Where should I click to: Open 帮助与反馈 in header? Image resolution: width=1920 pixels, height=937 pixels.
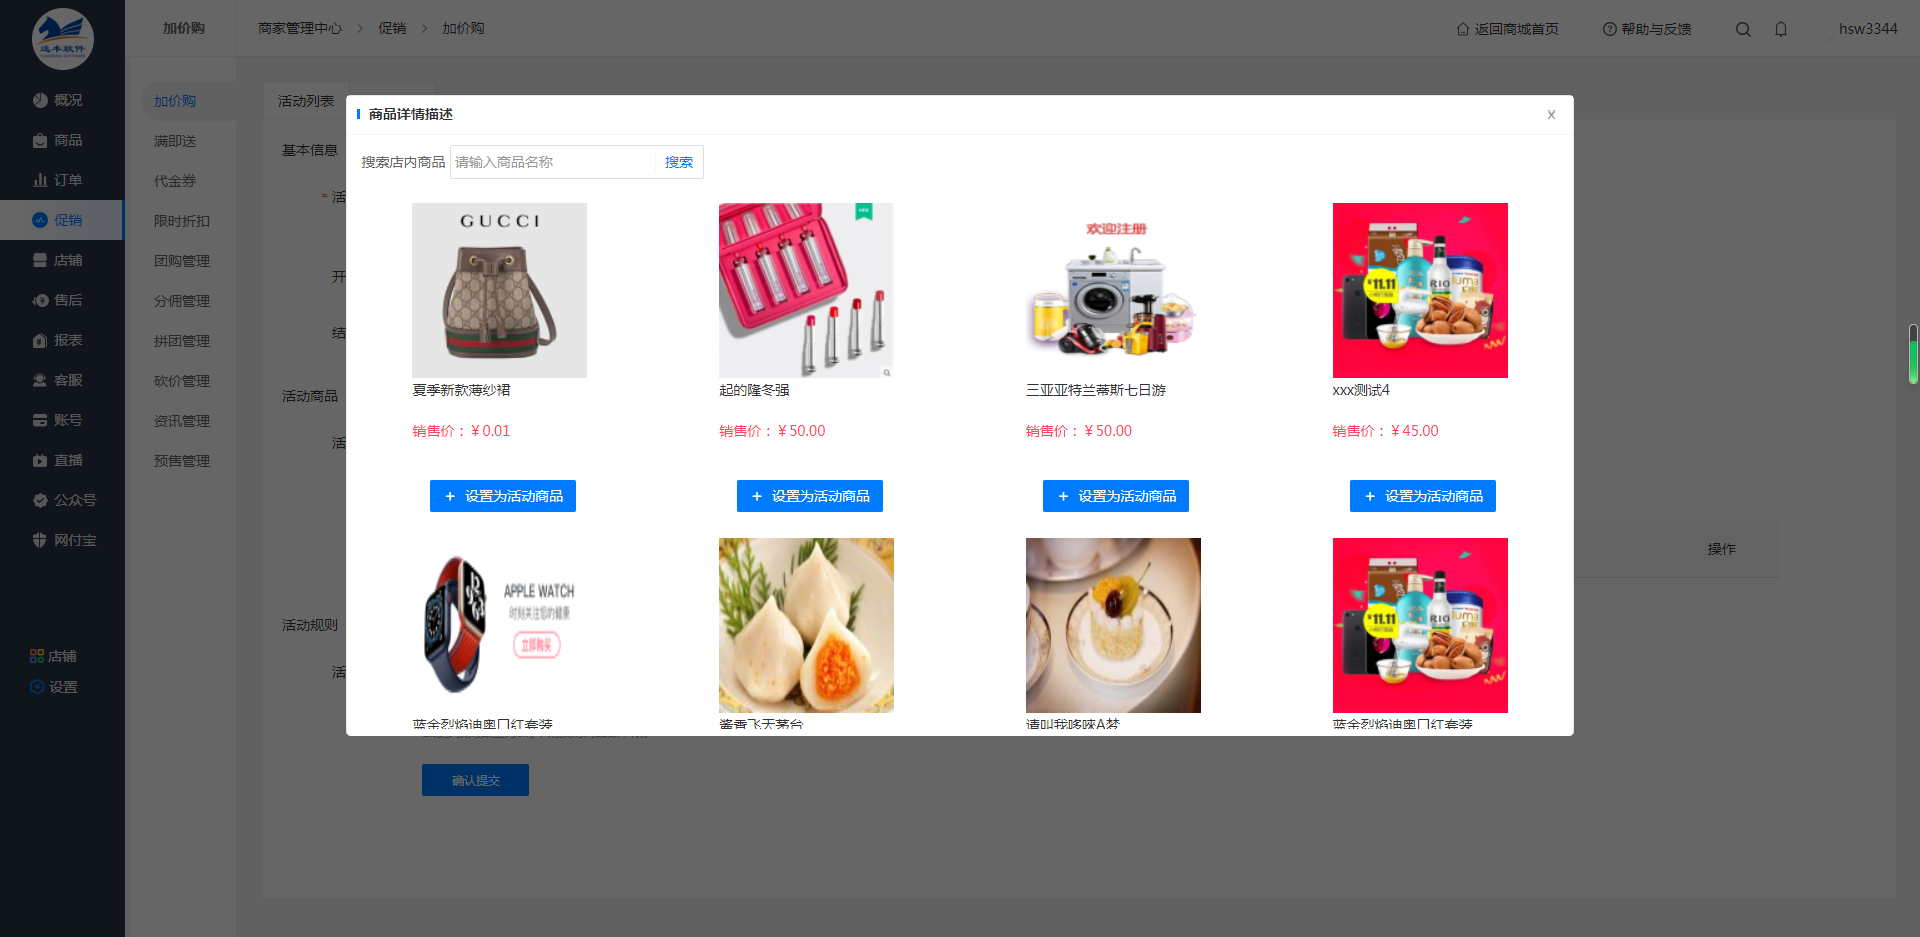(x=1647, y=29)
